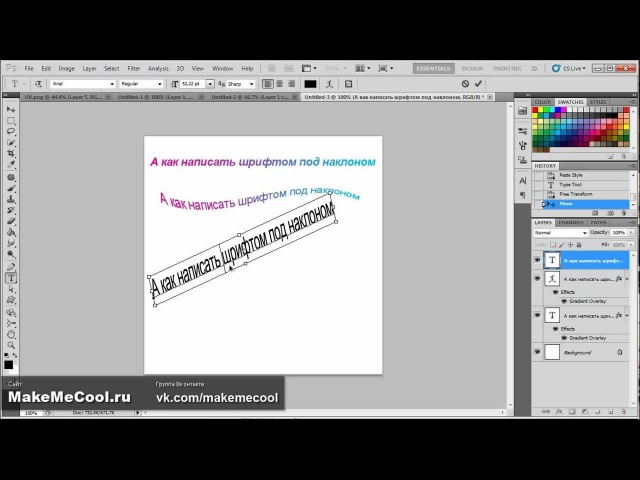
Task: Click the Essentials workspace button
Action: [433, 69]
